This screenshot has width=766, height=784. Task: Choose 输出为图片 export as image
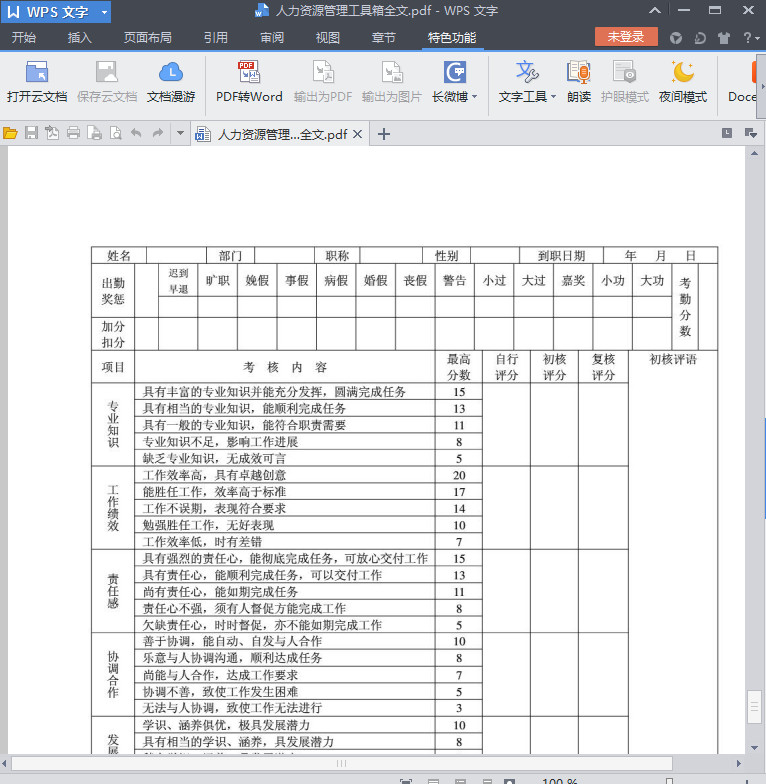[392, 82]
